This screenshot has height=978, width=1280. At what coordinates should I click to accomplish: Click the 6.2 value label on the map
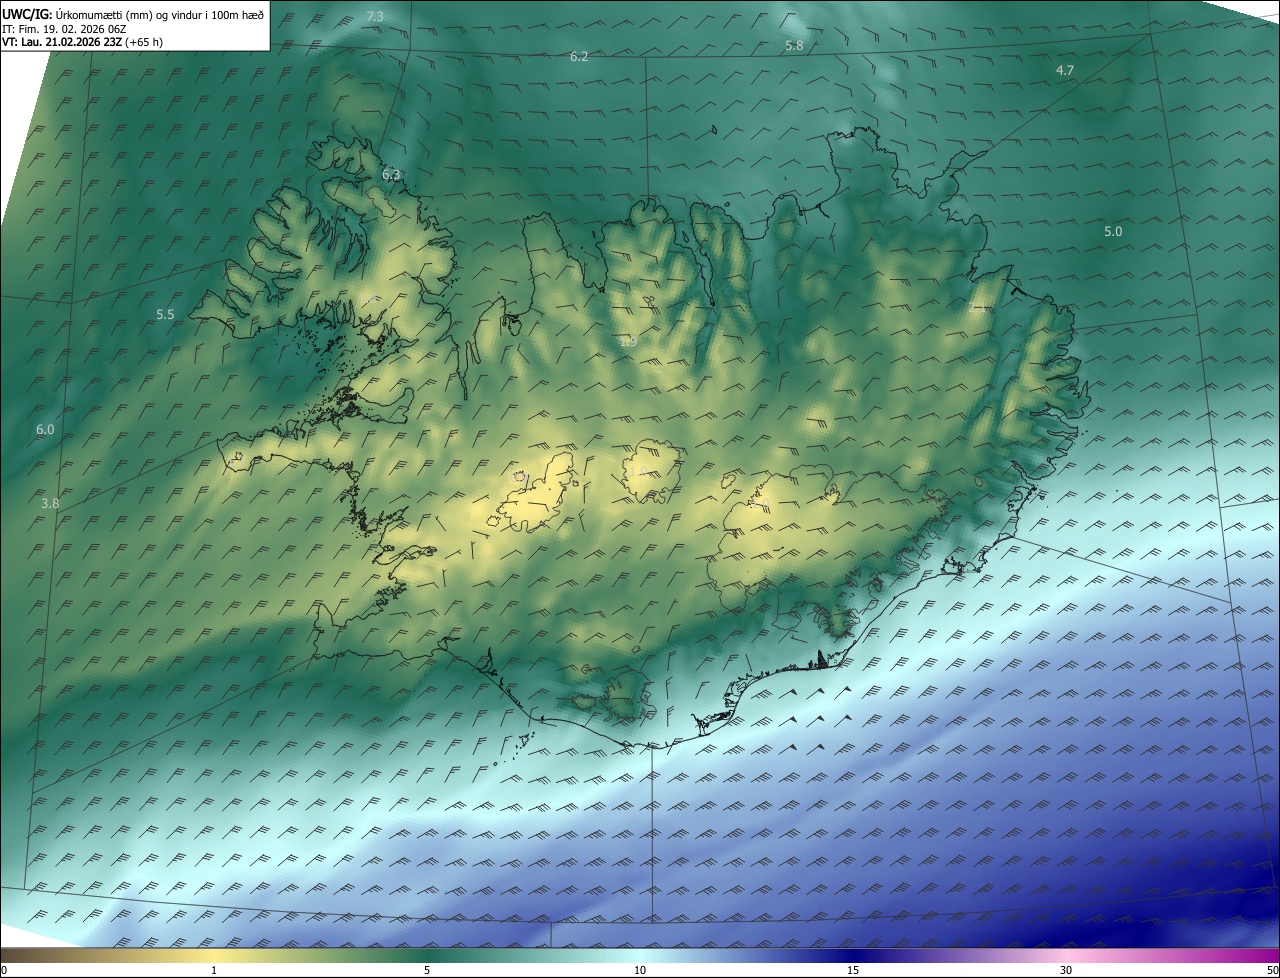(x=579, y=57)
